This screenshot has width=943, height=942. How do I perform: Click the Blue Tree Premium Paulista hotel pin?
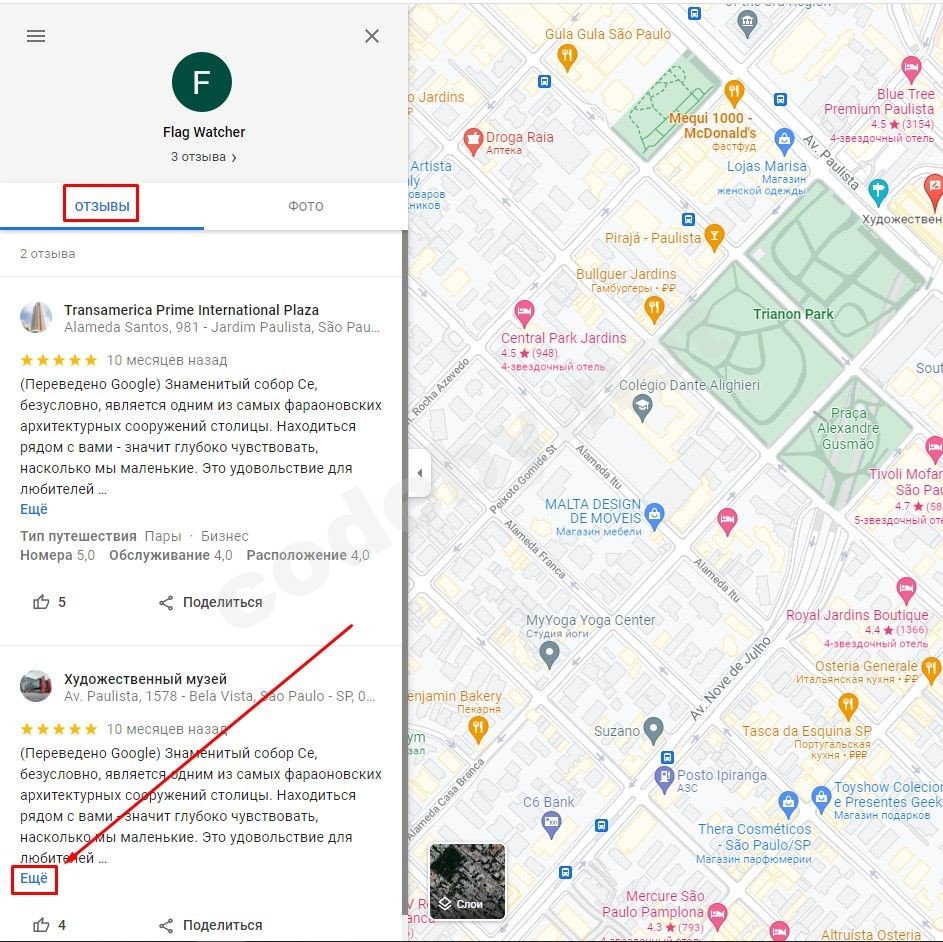pyautogui.click(x=911, y=68)
